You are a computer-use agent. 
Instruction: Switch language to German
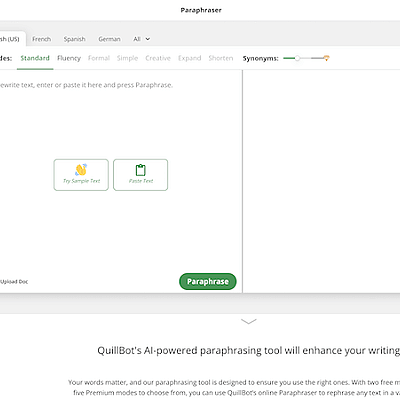[x=109, y=39]
